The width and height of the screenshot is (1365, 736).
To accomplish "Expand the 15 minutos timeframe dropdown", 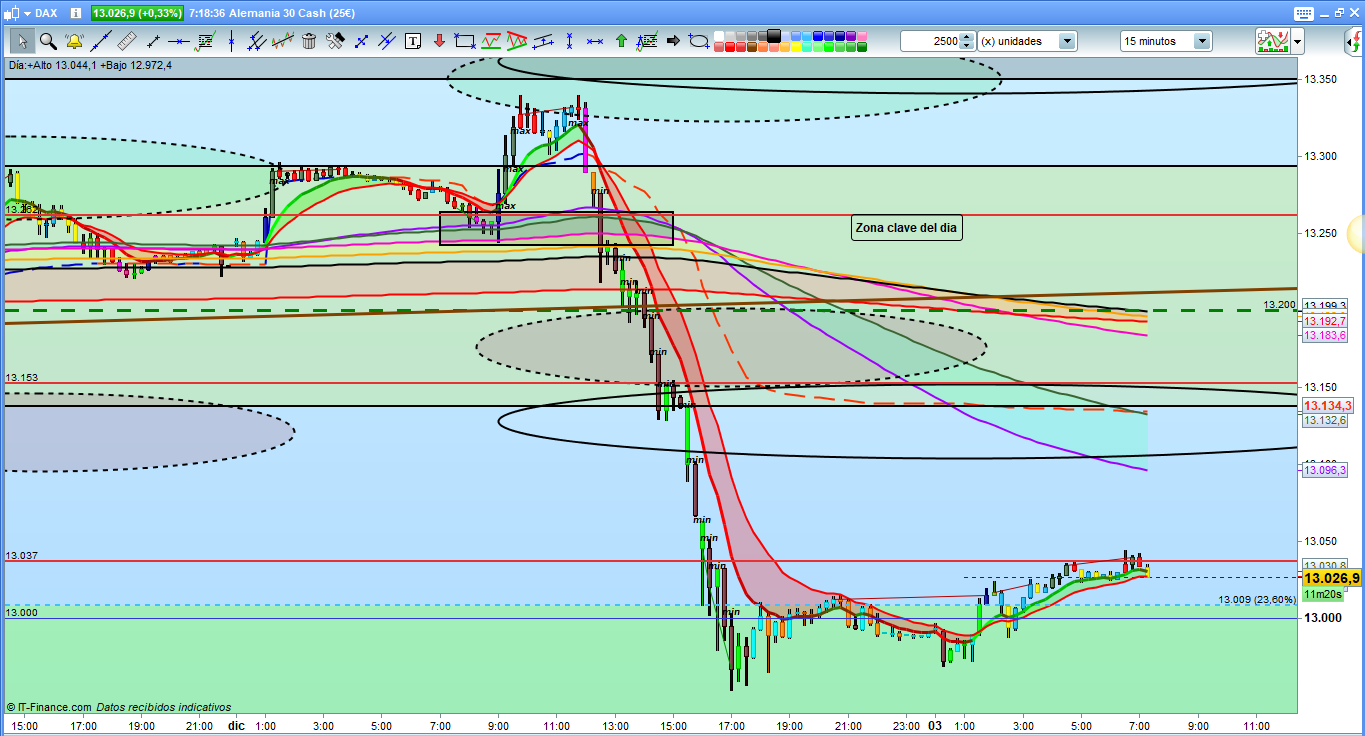I will coord(1201,41).
